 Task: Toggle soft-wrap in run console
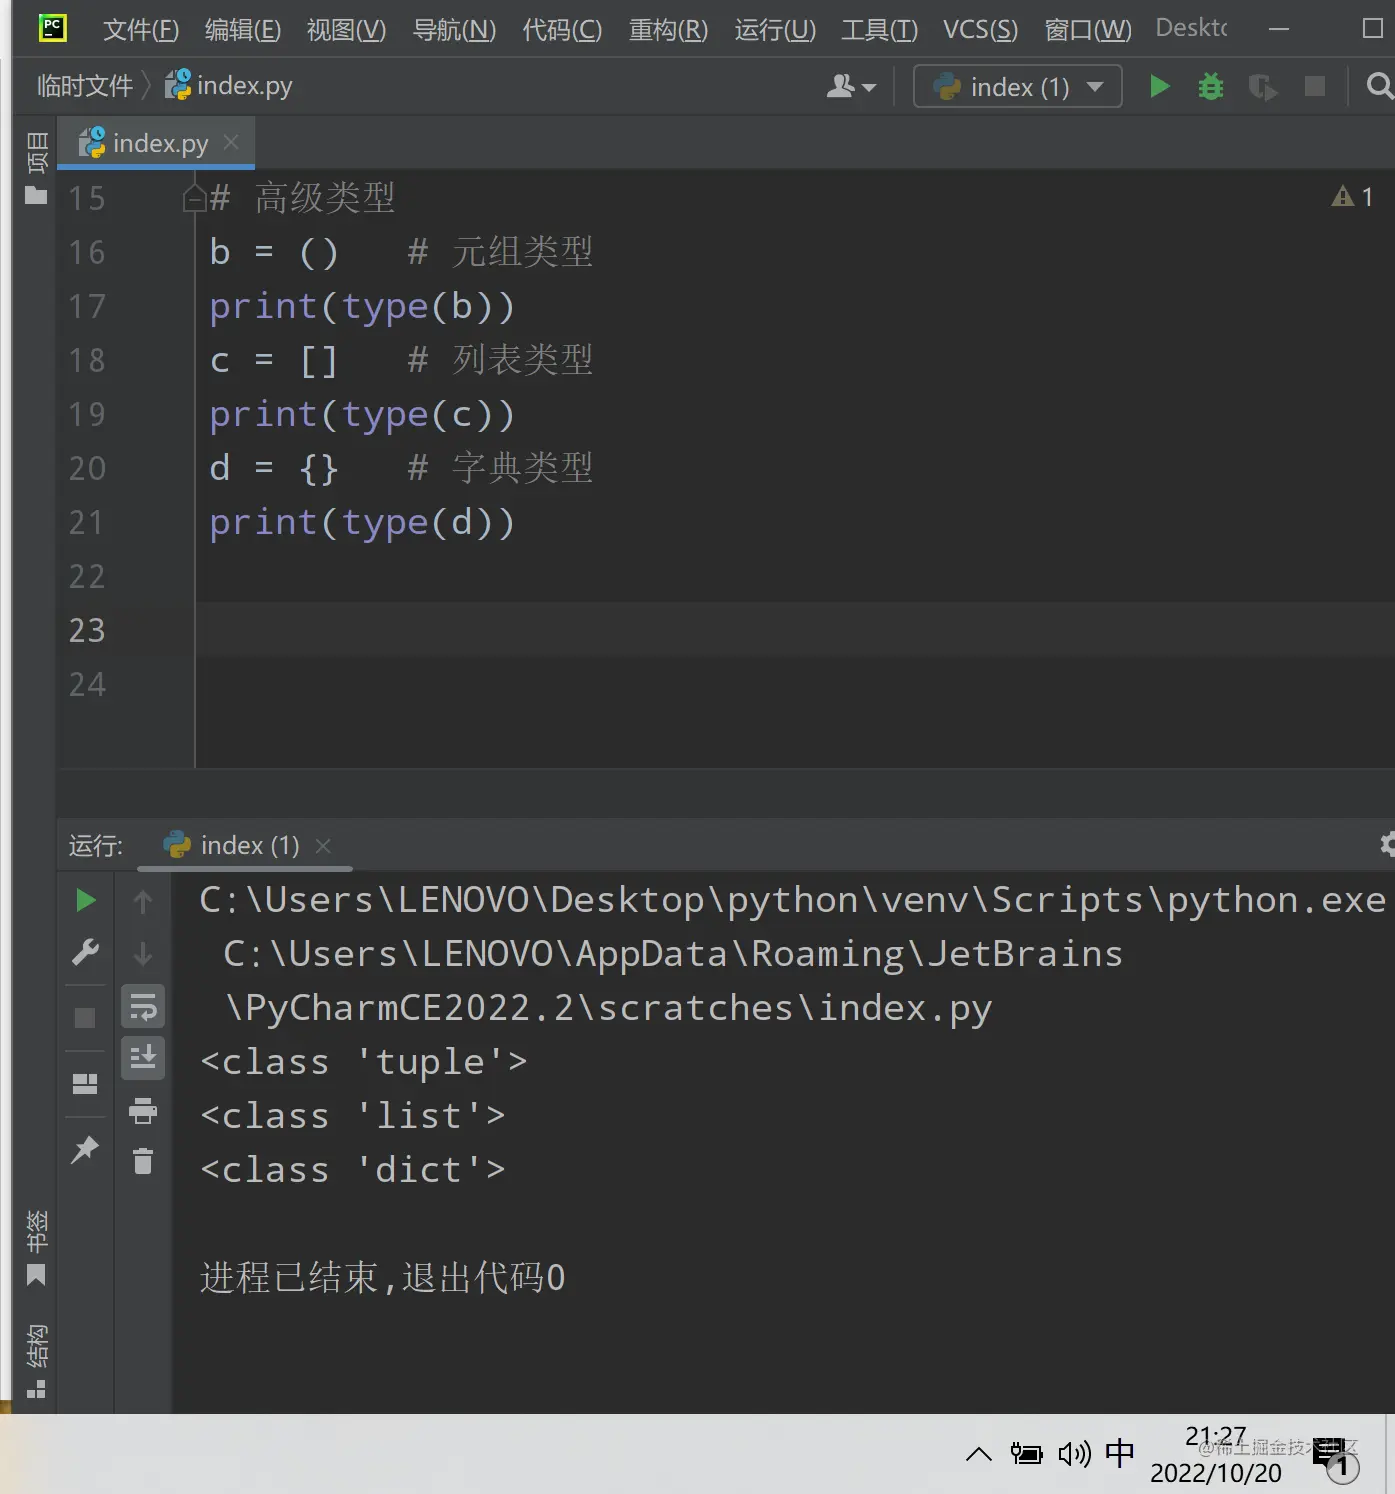pyautogui.click(x=143, y=1007)
